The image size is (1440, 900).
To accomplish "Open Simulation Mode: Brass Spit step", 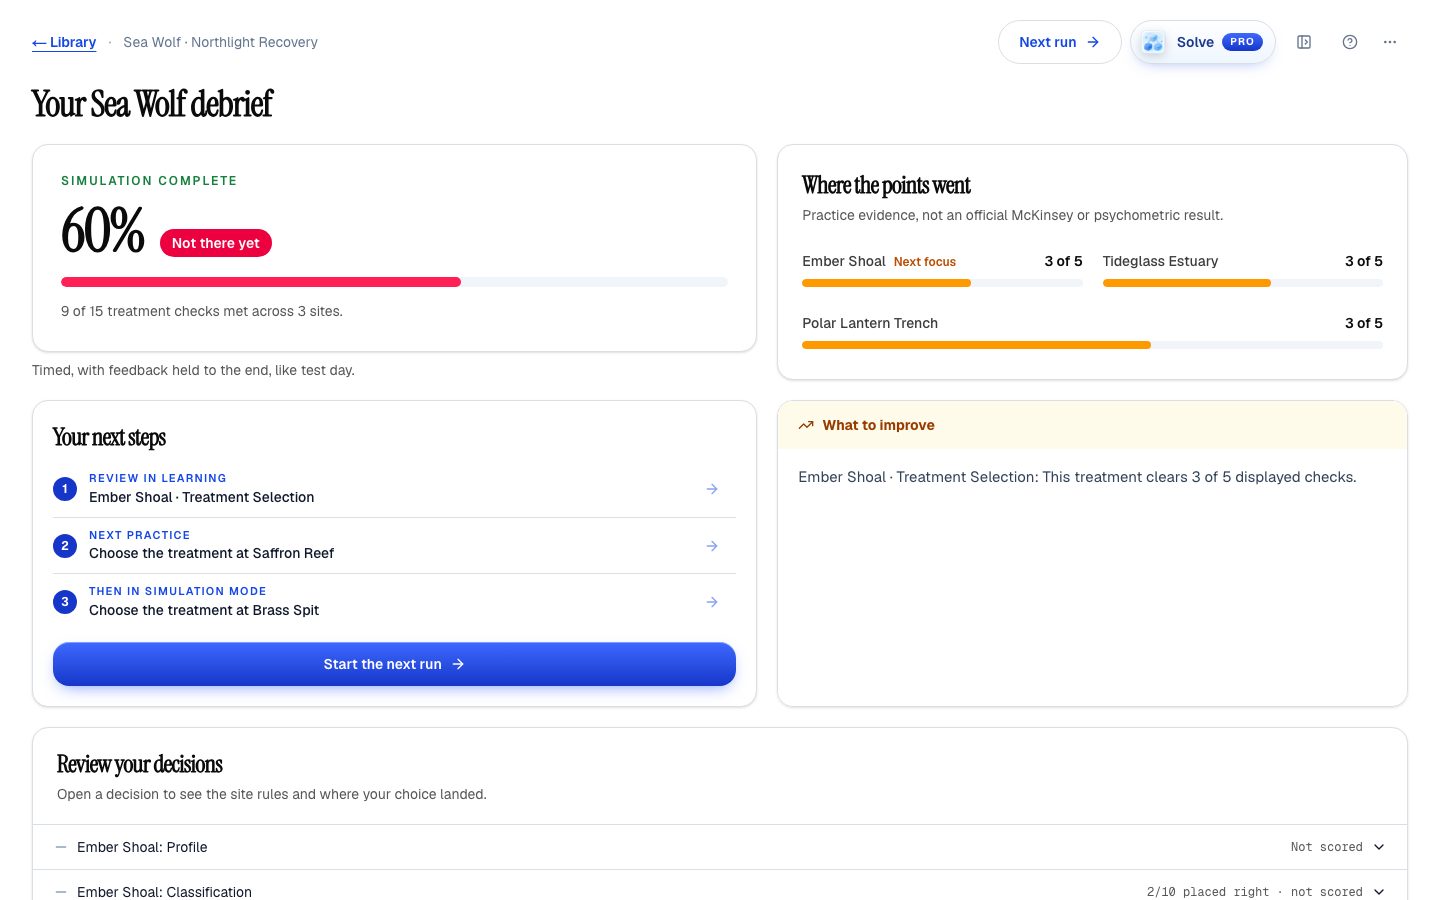I will coord(394,602).
